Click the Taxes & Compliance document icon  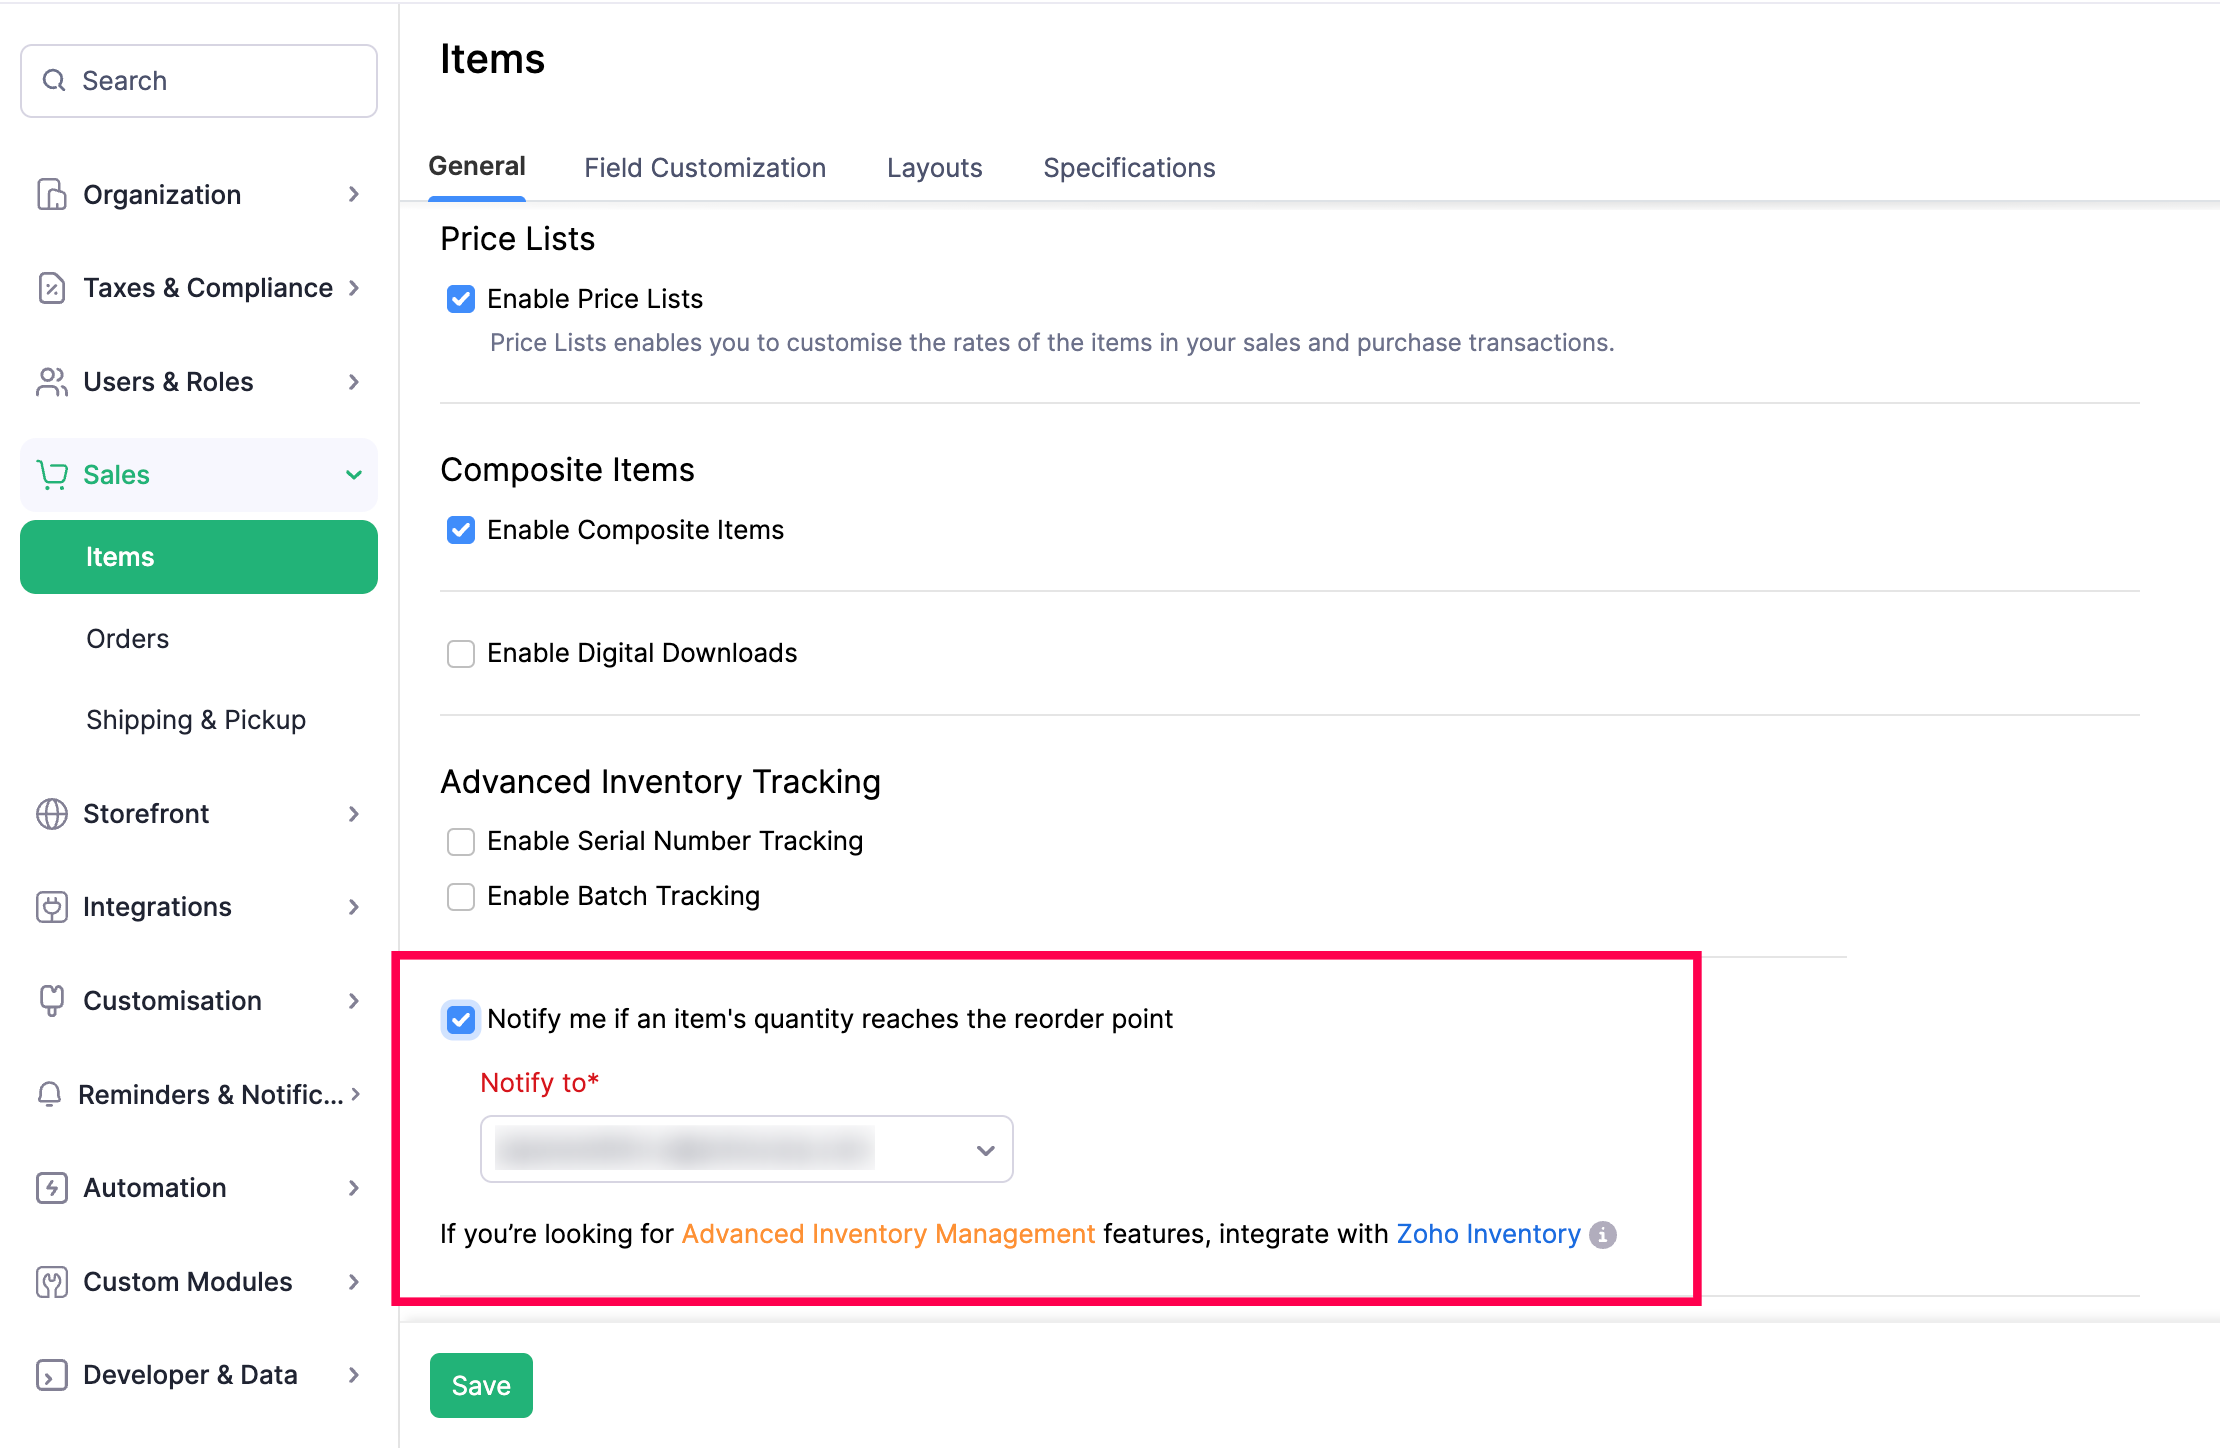pyautogui.click(x=51, y=288)
